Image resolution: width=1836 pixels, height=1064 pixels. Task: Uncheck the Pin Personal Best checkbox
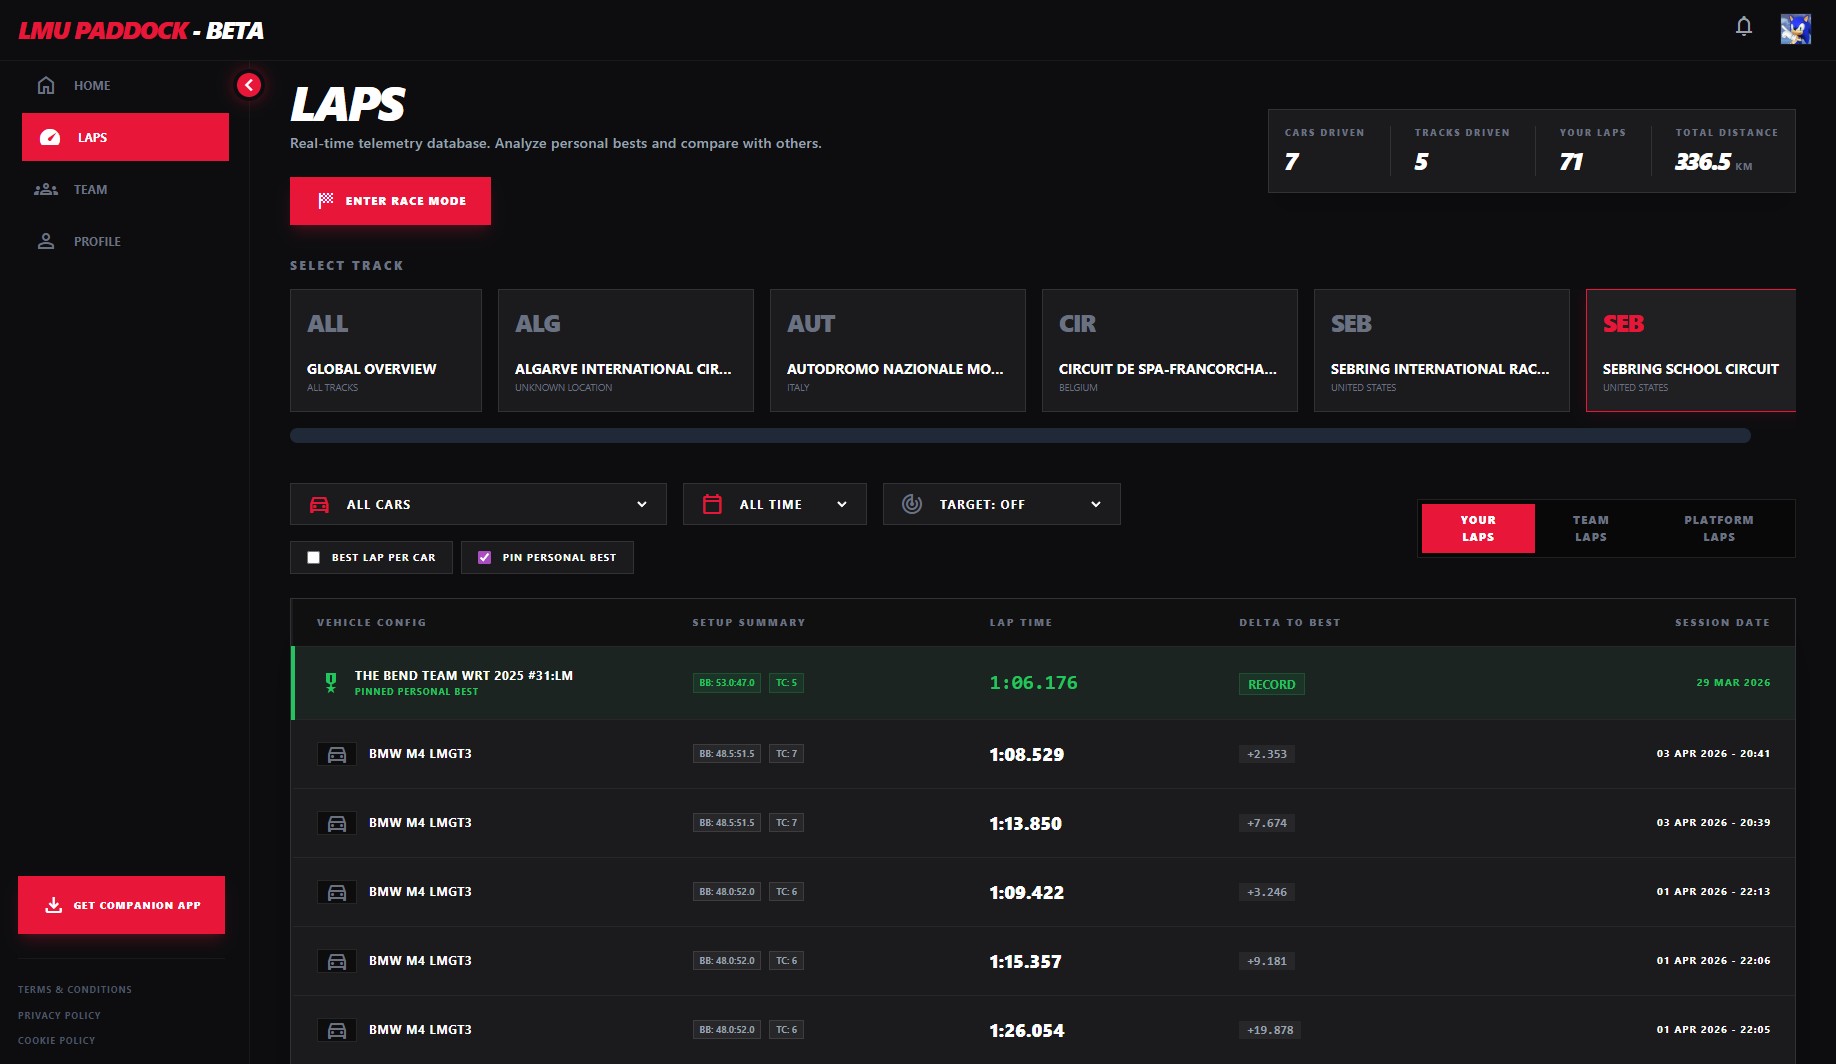pos(485,558)
